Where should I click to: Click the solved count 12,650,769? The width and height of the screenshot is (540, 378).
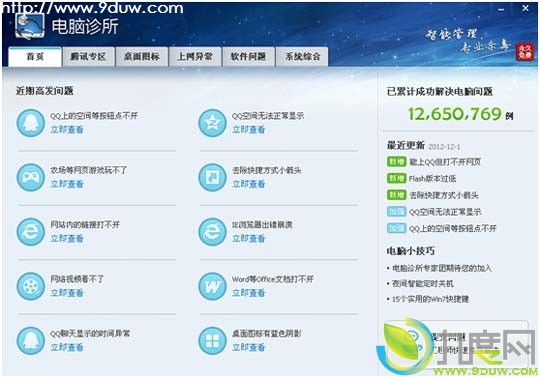pos(455,114)
